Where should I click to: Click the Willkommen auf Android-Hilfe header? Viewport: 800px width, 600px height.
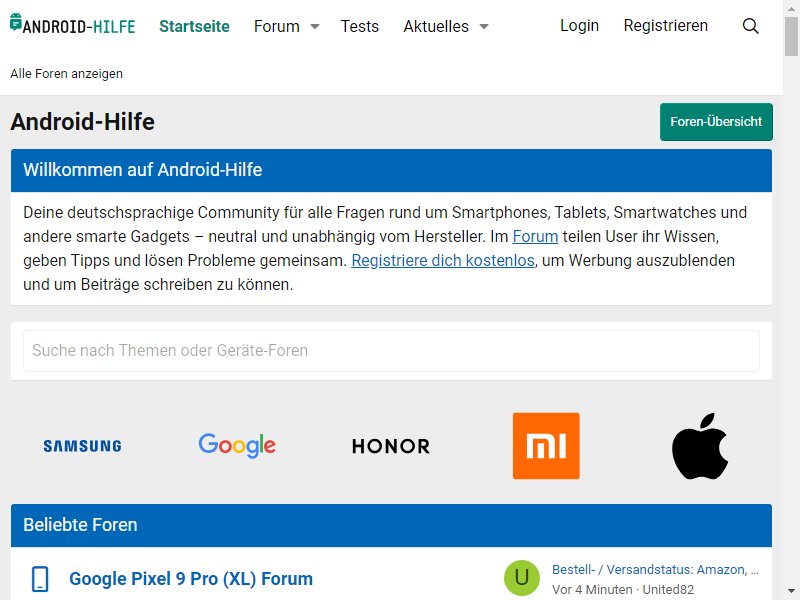click(391, 170)
